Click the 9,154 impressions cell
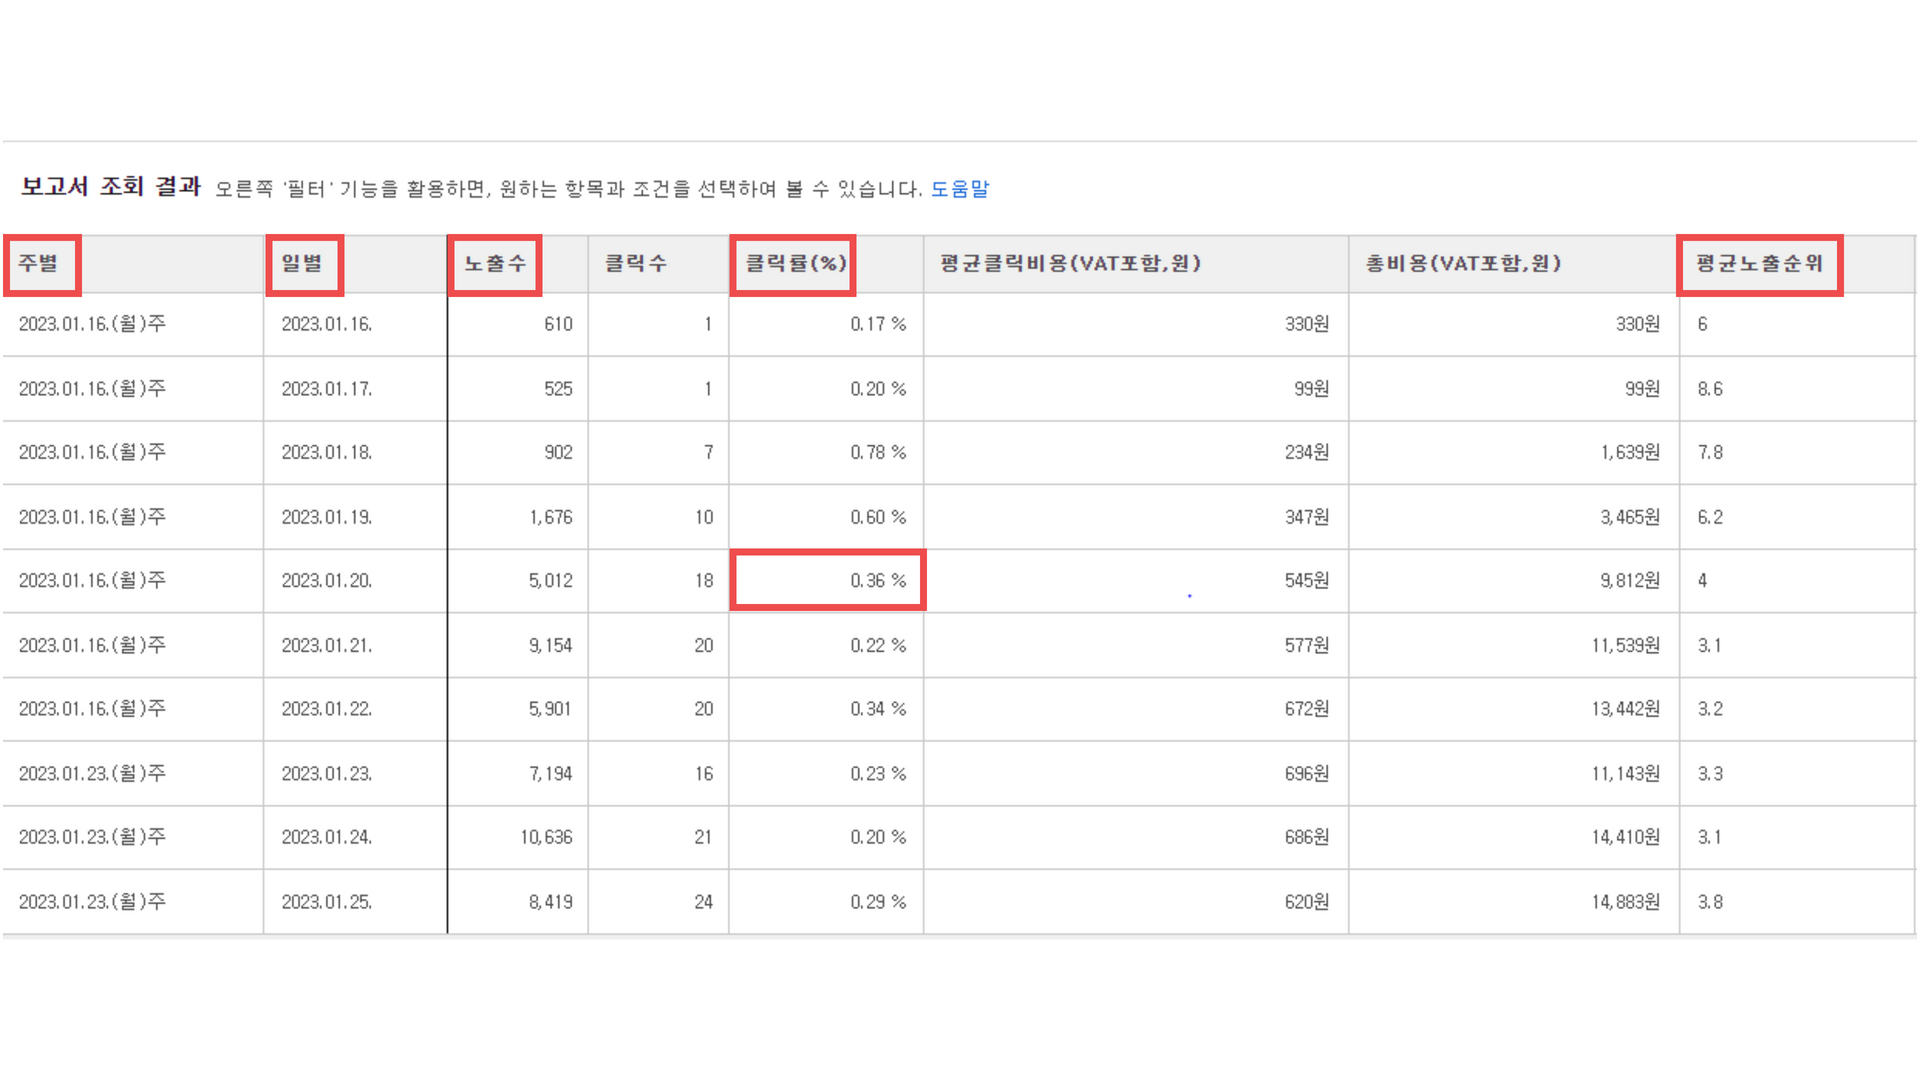This screenshot has width=1920, height=1080. pyautogui.click(x=550, y=646)
